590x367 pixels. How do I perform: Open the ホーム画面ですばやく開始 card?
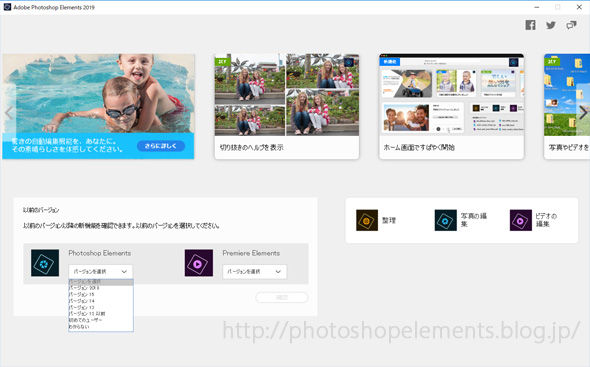[452, 106]
